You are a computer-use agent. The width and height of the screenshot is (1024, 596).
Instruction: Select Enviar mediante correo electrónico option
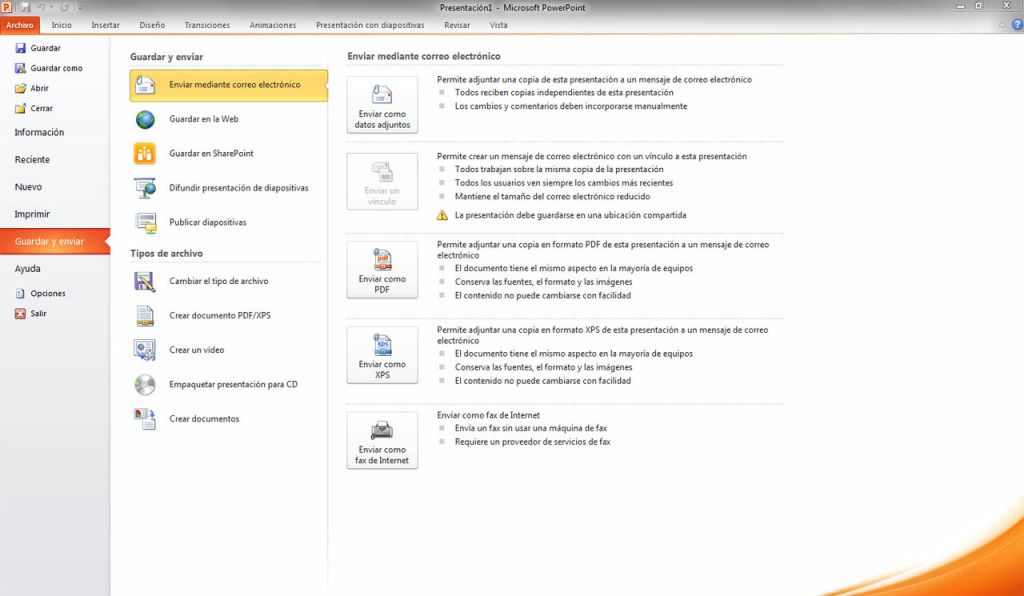pyautogui.click(x=229, y=85)
